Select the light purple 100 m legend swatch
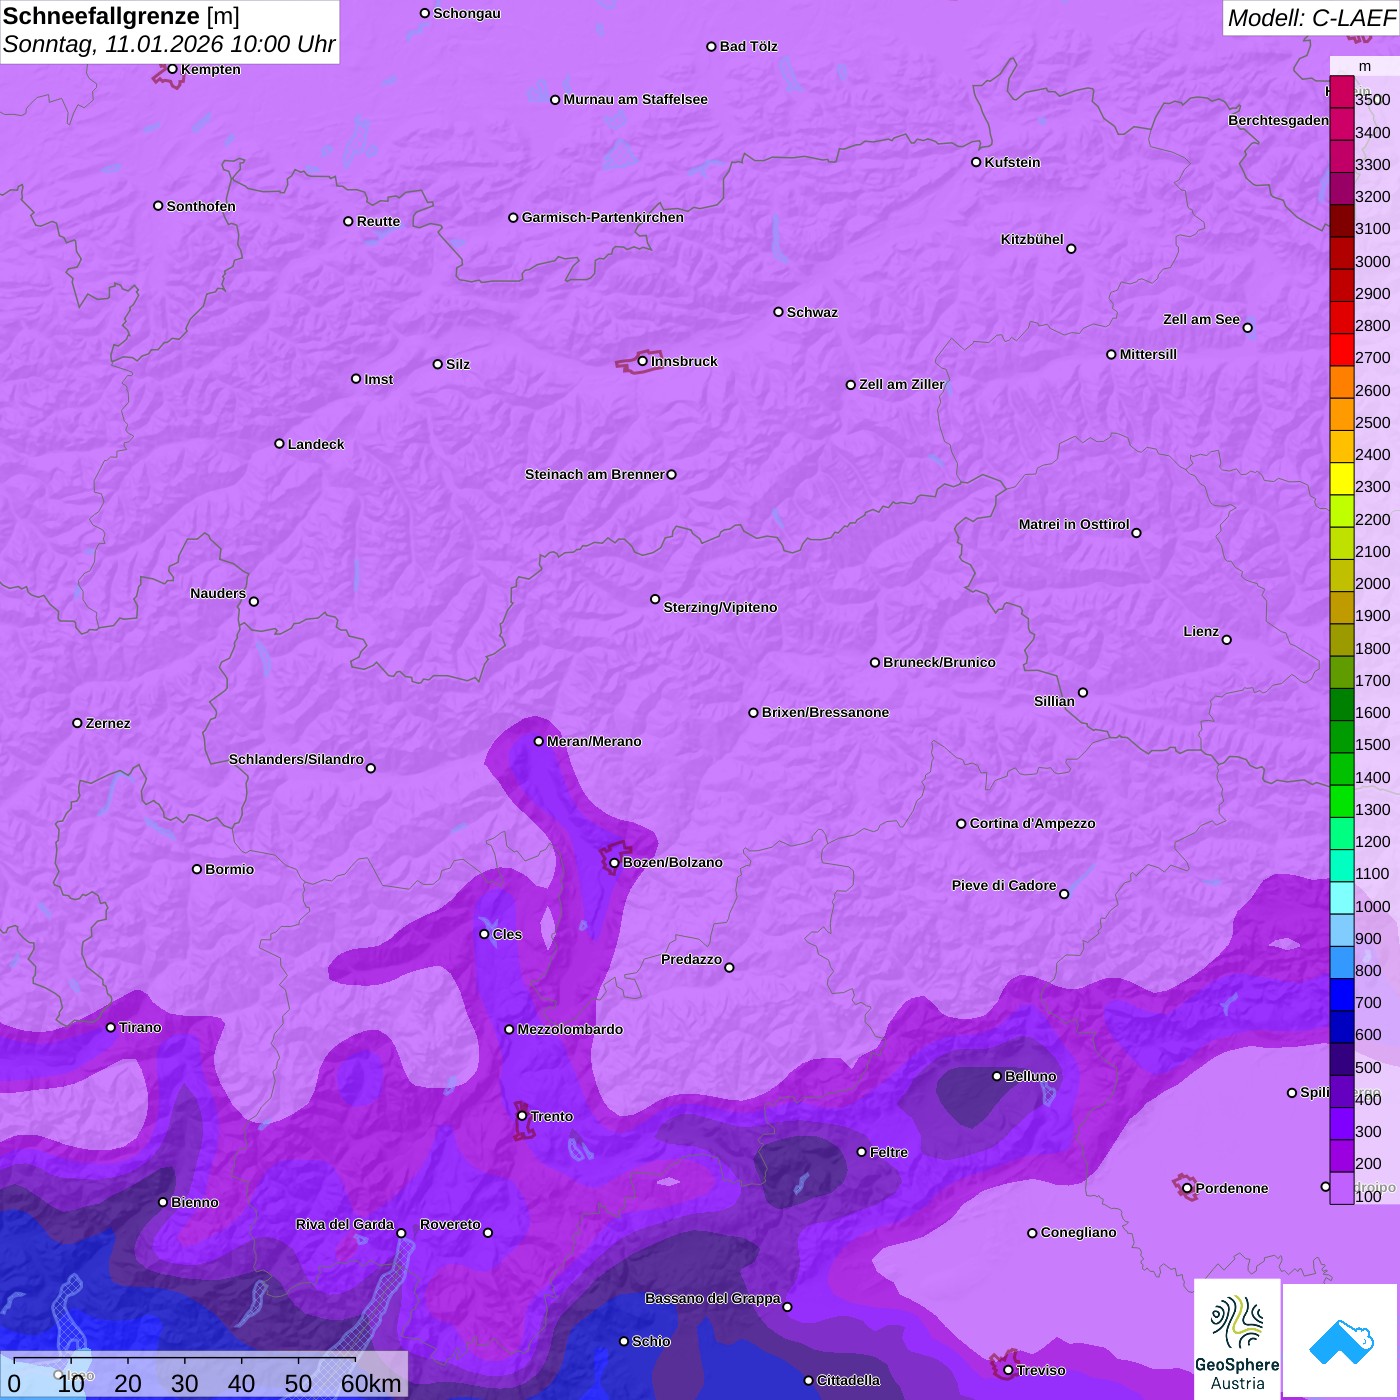The image size is (1400, 1400). (1341, 1188)
